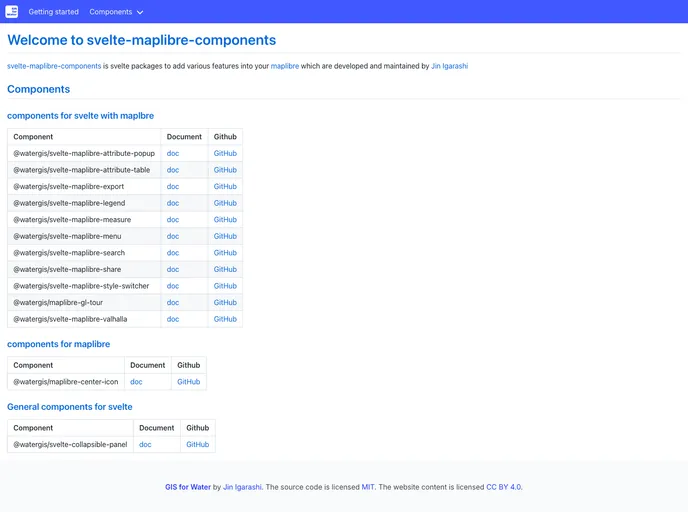Viewport: 688px width, 512px height.
Task: Open the CC BY 4.0 license link
Action: click(x=504, y=487)
